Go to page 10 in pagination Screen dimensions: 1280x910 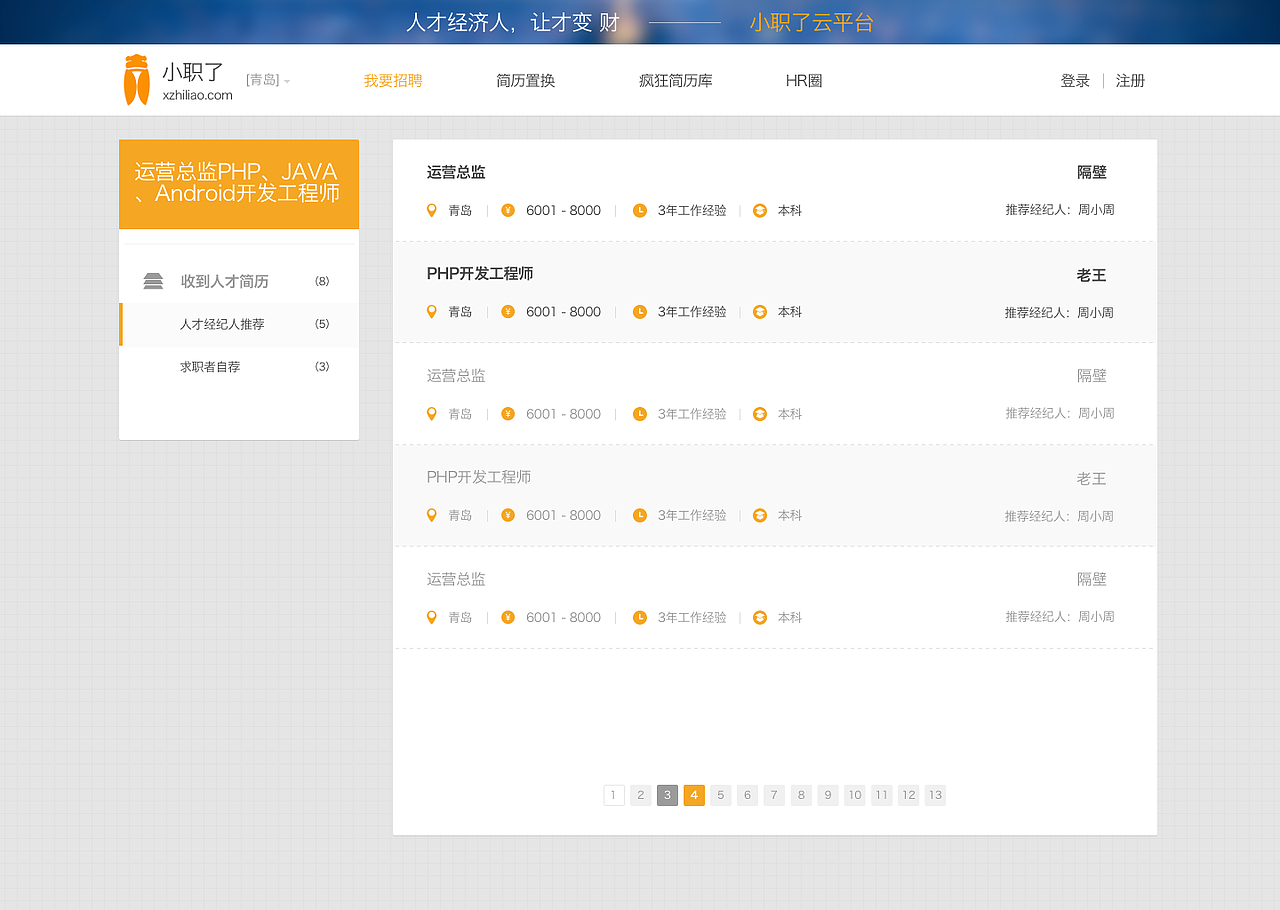[855, 795]
